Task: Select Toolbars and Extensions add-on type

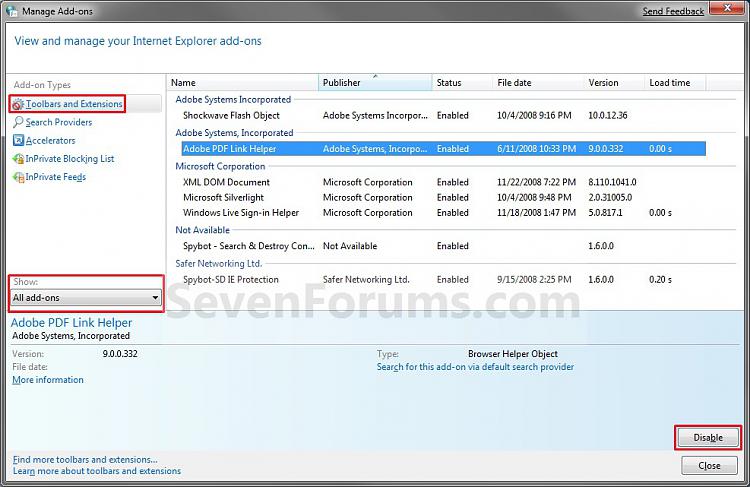Action: 74,104
